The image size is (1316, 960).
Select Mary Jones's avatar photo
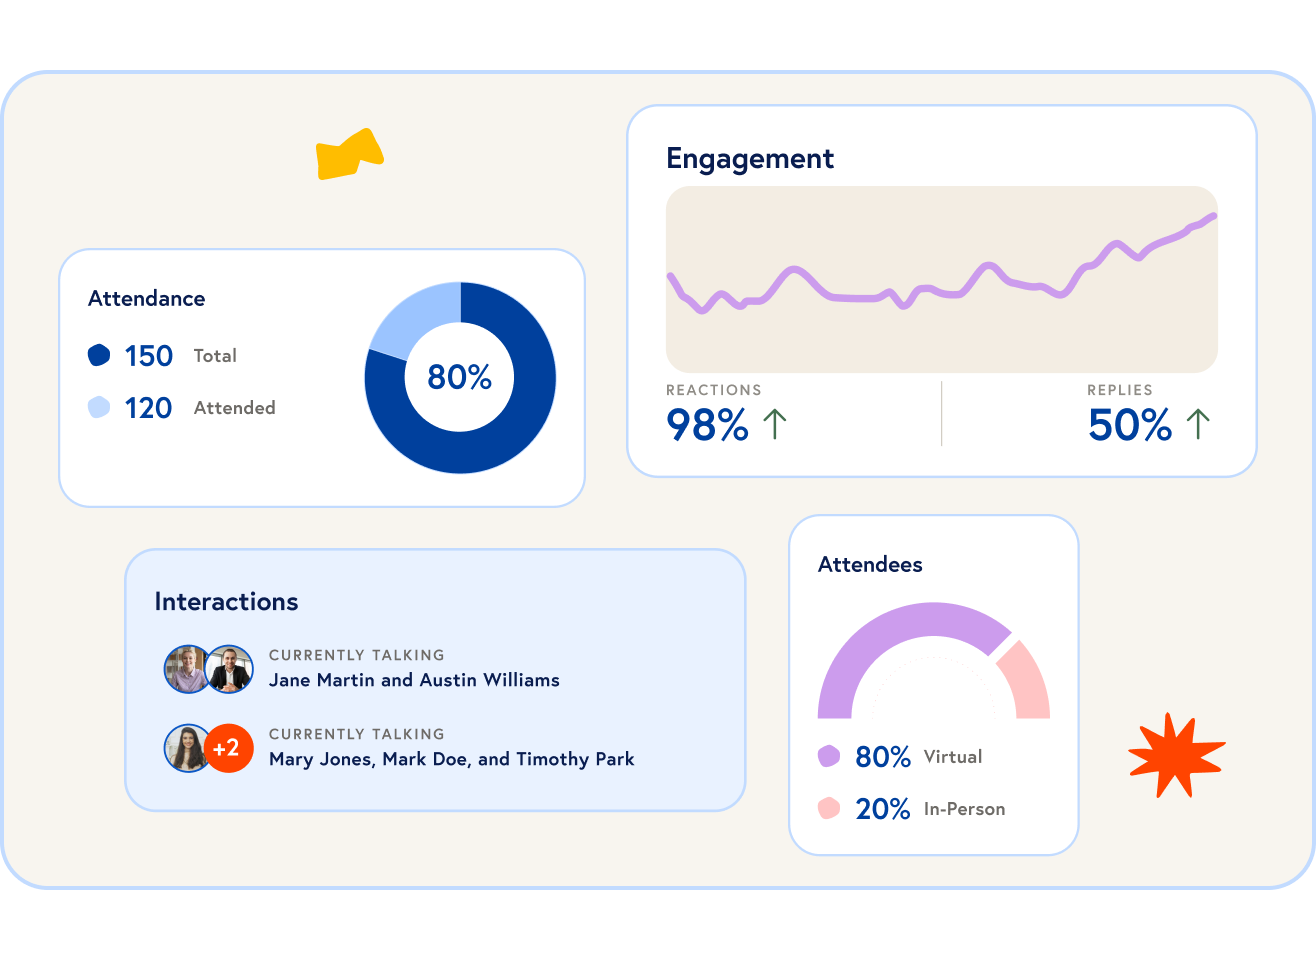click(187, 748)
